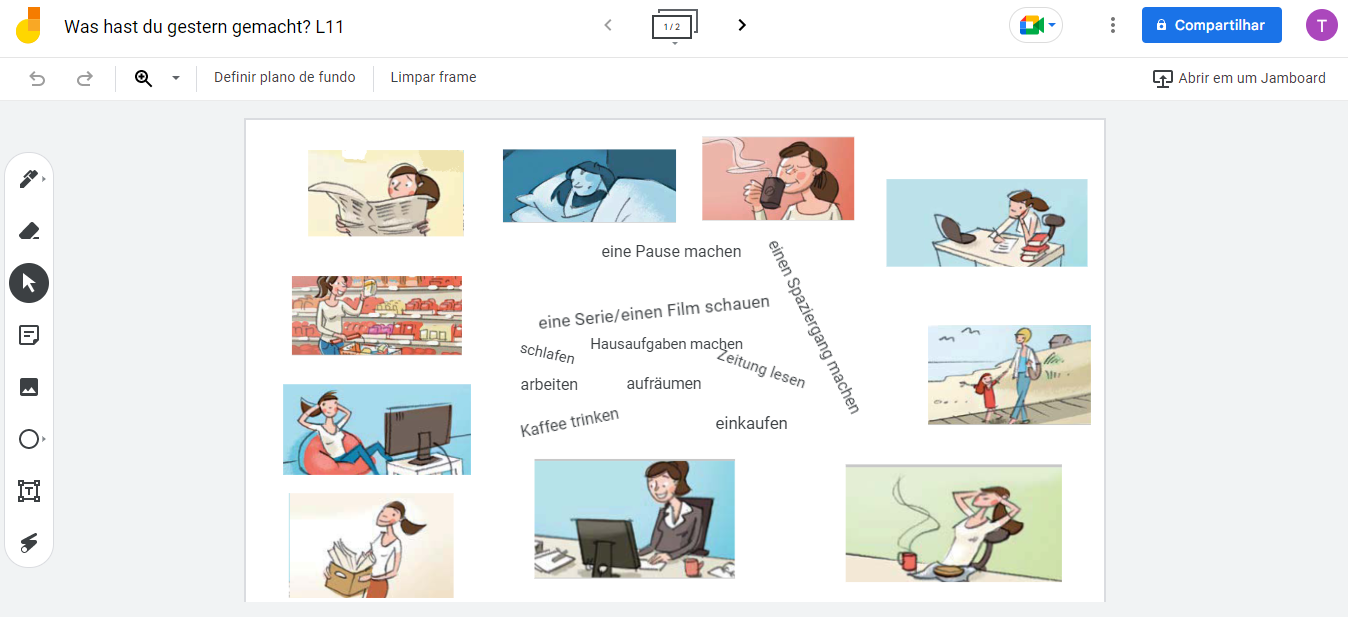Redo the last action
The image size is (1348, 617).
pos(85,78)
